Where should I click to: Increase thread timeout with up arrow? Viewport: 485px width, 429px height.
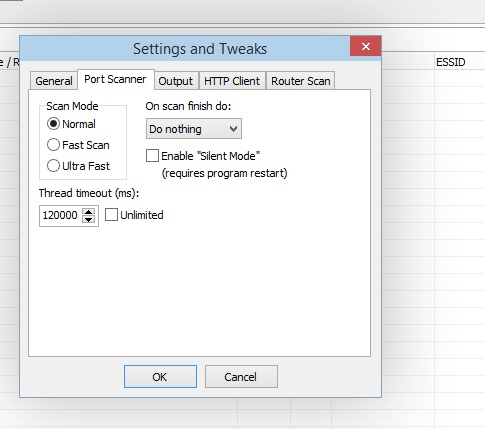tap(89, 212)
